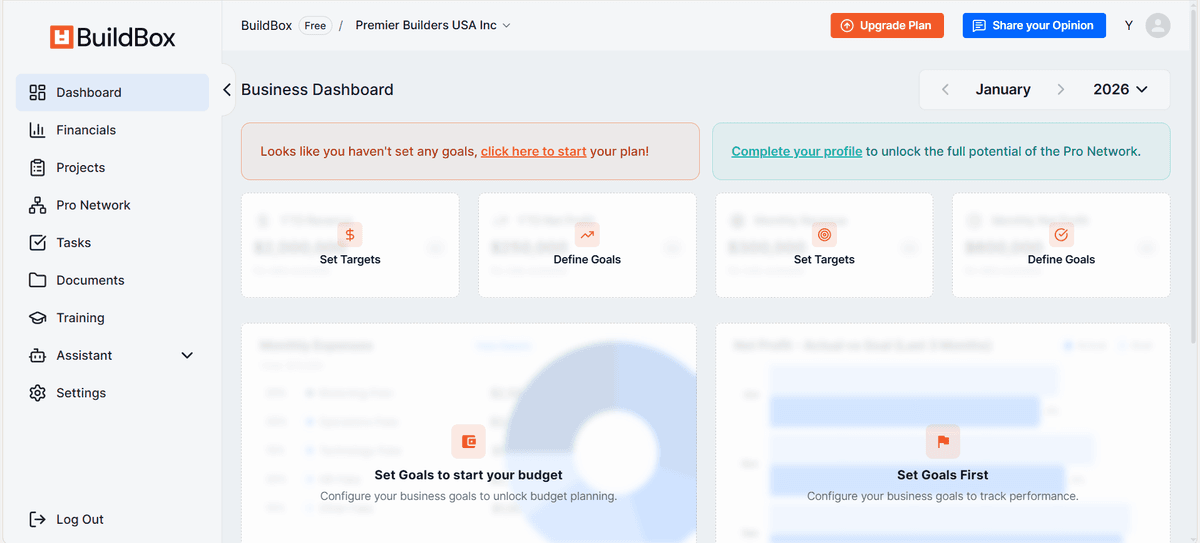Open the Premier Builders USA Inc dropdown
This screenshot has width=1200, height=543.
[433, 26]
